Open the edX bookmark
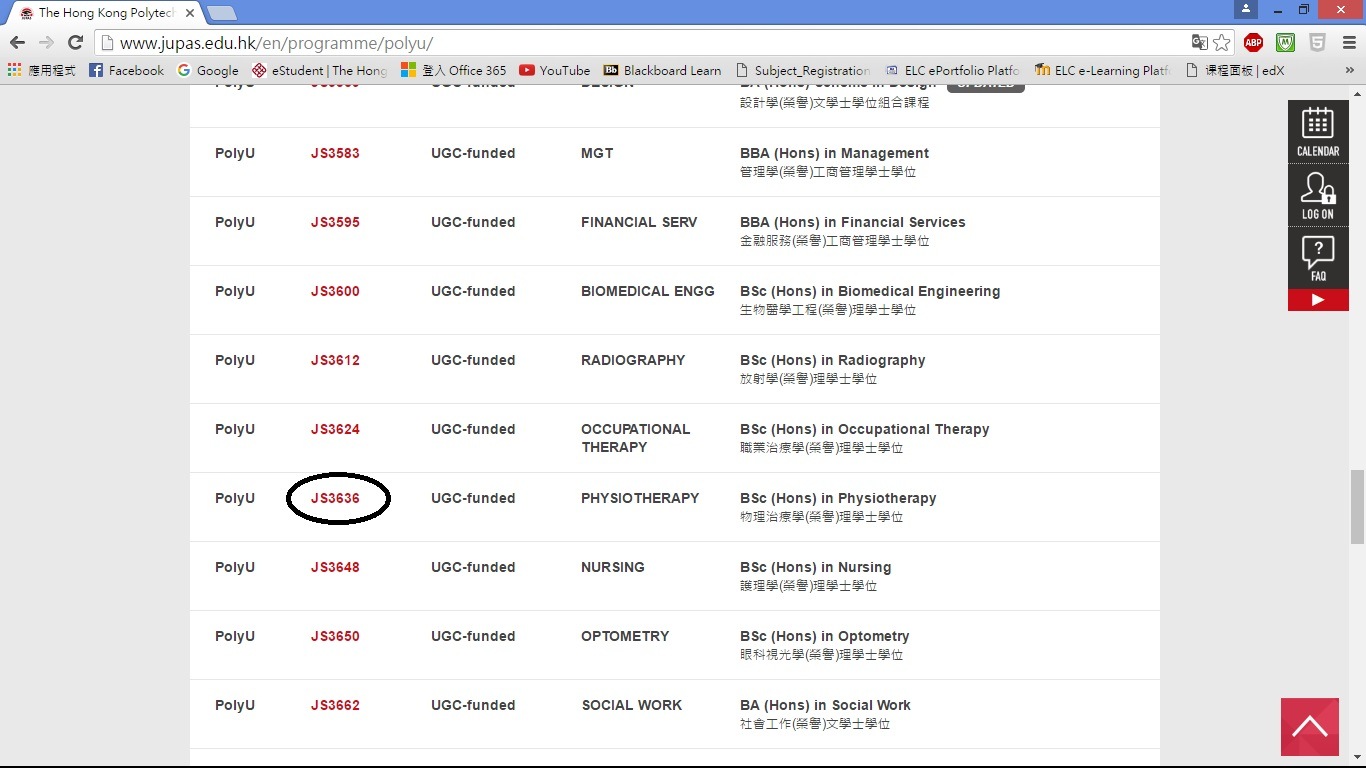Image resolution: width=1366 pixels, height=768 pixels. [x=1235, y=70]
